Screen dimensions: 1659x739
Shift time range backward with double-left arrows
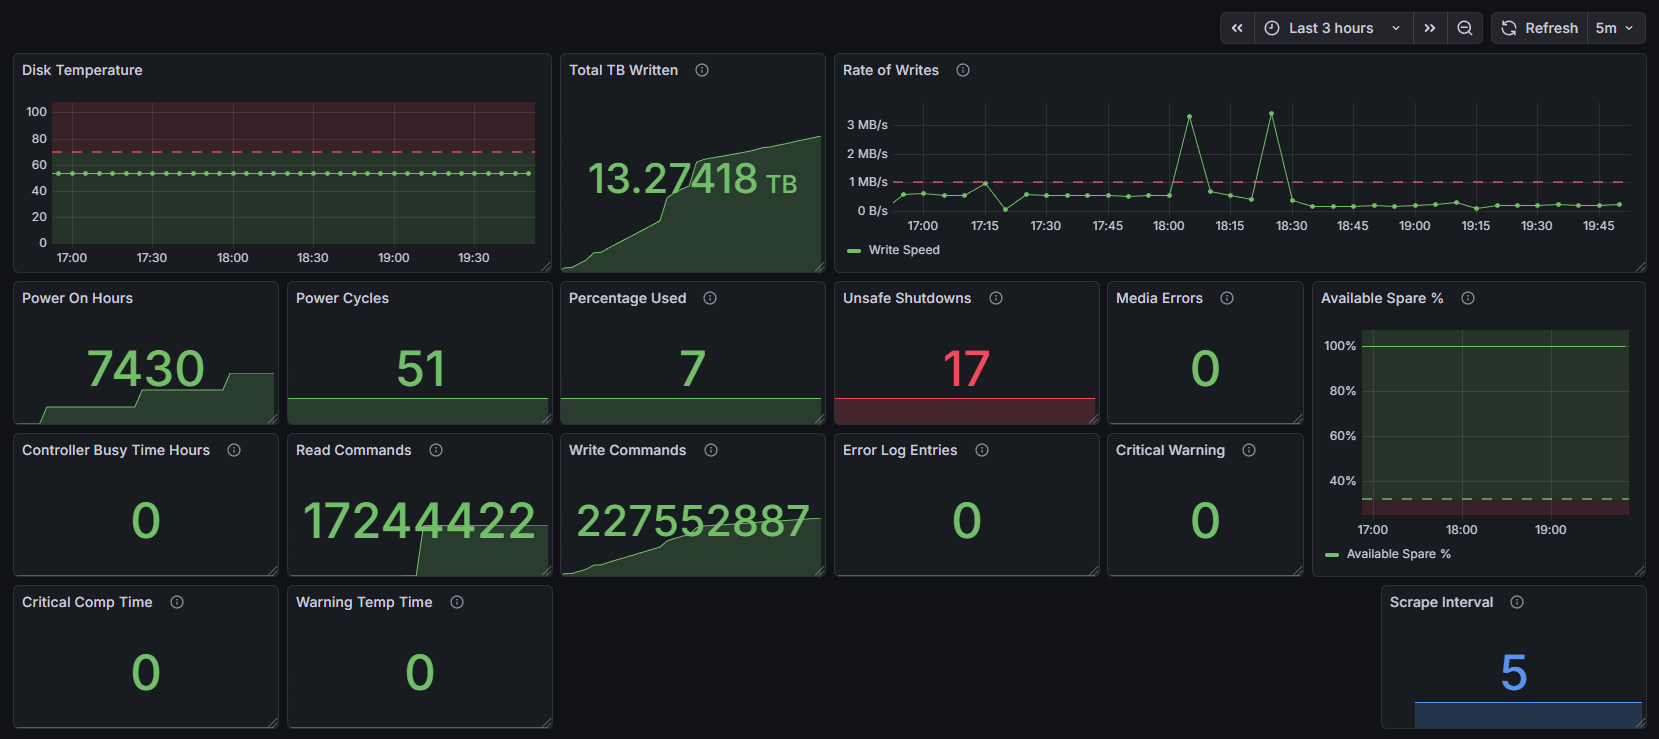[1237, 28]
